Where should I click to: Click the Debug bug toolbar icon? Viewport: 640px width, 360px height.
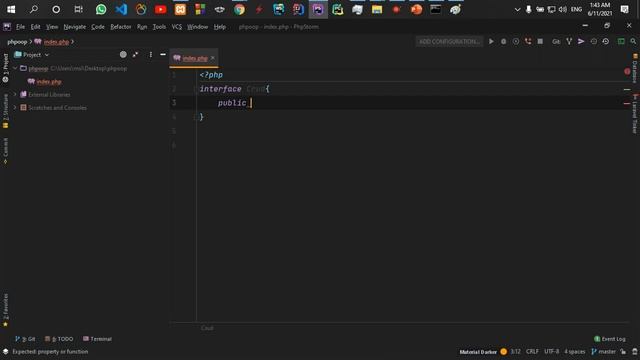(x=503, y=42)
